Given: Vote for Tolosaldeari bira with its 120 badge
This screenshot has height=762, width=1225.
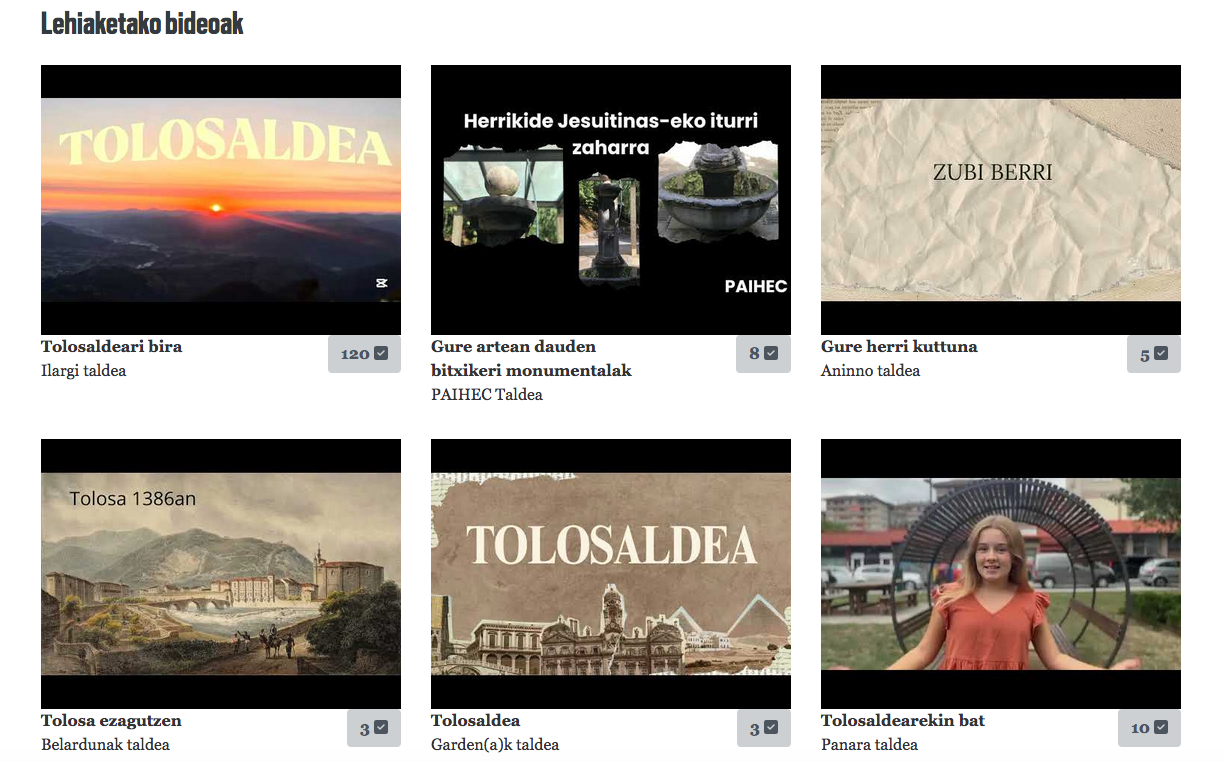Looking at the screenshot, I should coord(364,354).
